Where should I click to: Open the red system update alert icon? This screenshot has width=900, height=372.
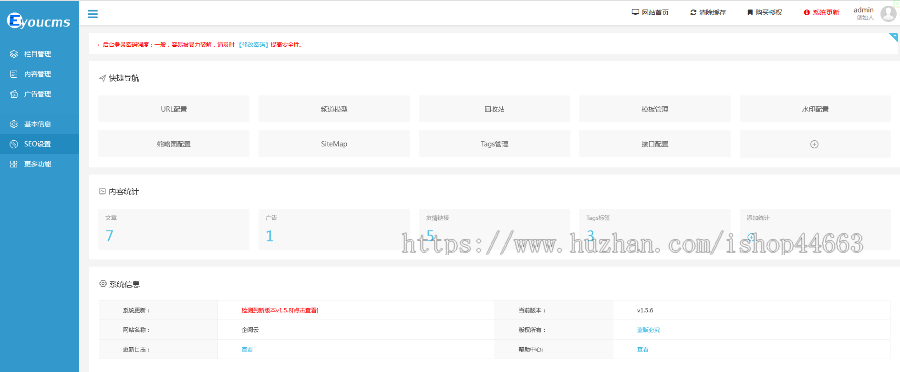806,12
